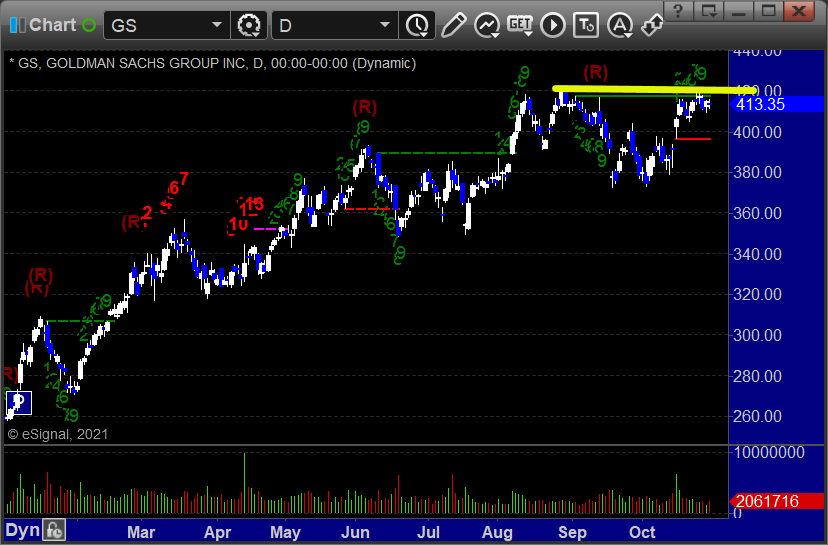
Task: Click the double-arrow link icon
Action: [652, 25]
